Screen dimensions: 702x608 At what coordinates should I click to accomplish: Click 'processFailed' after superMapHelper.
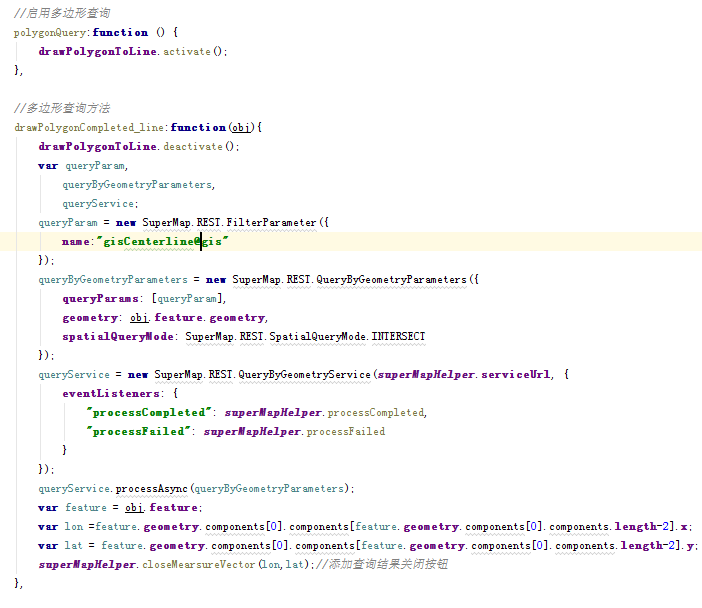click(x=346, y=432)
